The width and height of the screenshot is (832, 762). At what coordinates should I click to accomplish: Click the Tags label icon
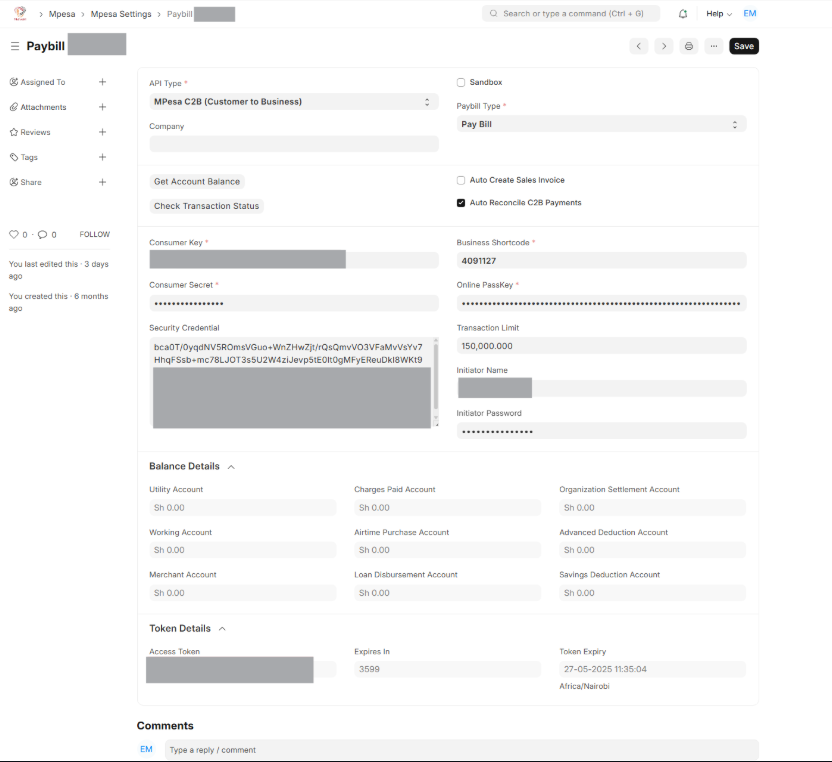pos(14,157)
